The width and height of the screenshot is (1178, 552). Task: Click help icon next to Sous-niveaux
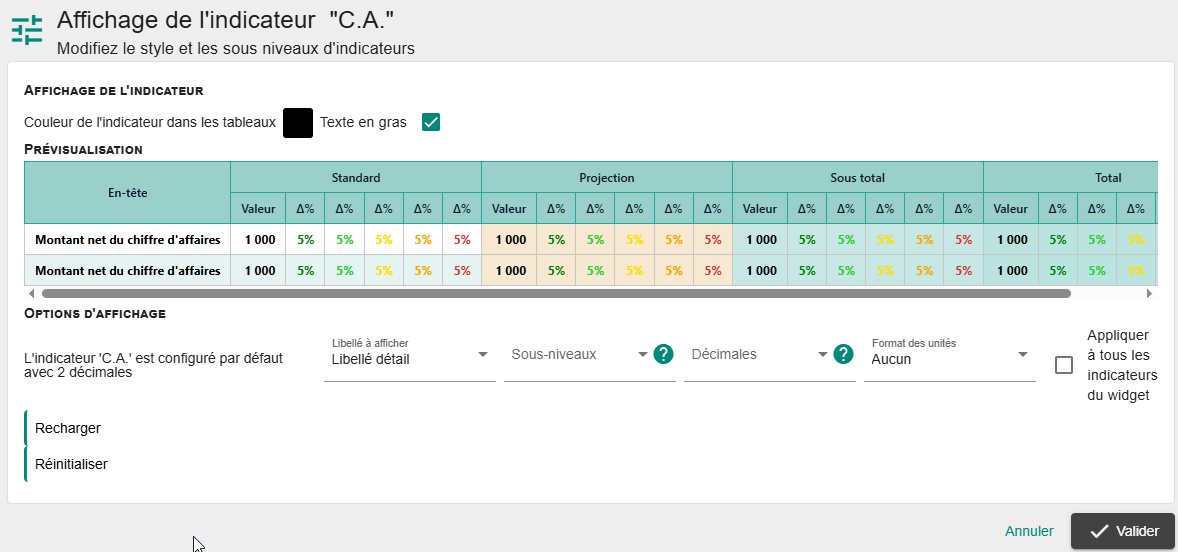point(663,354)
